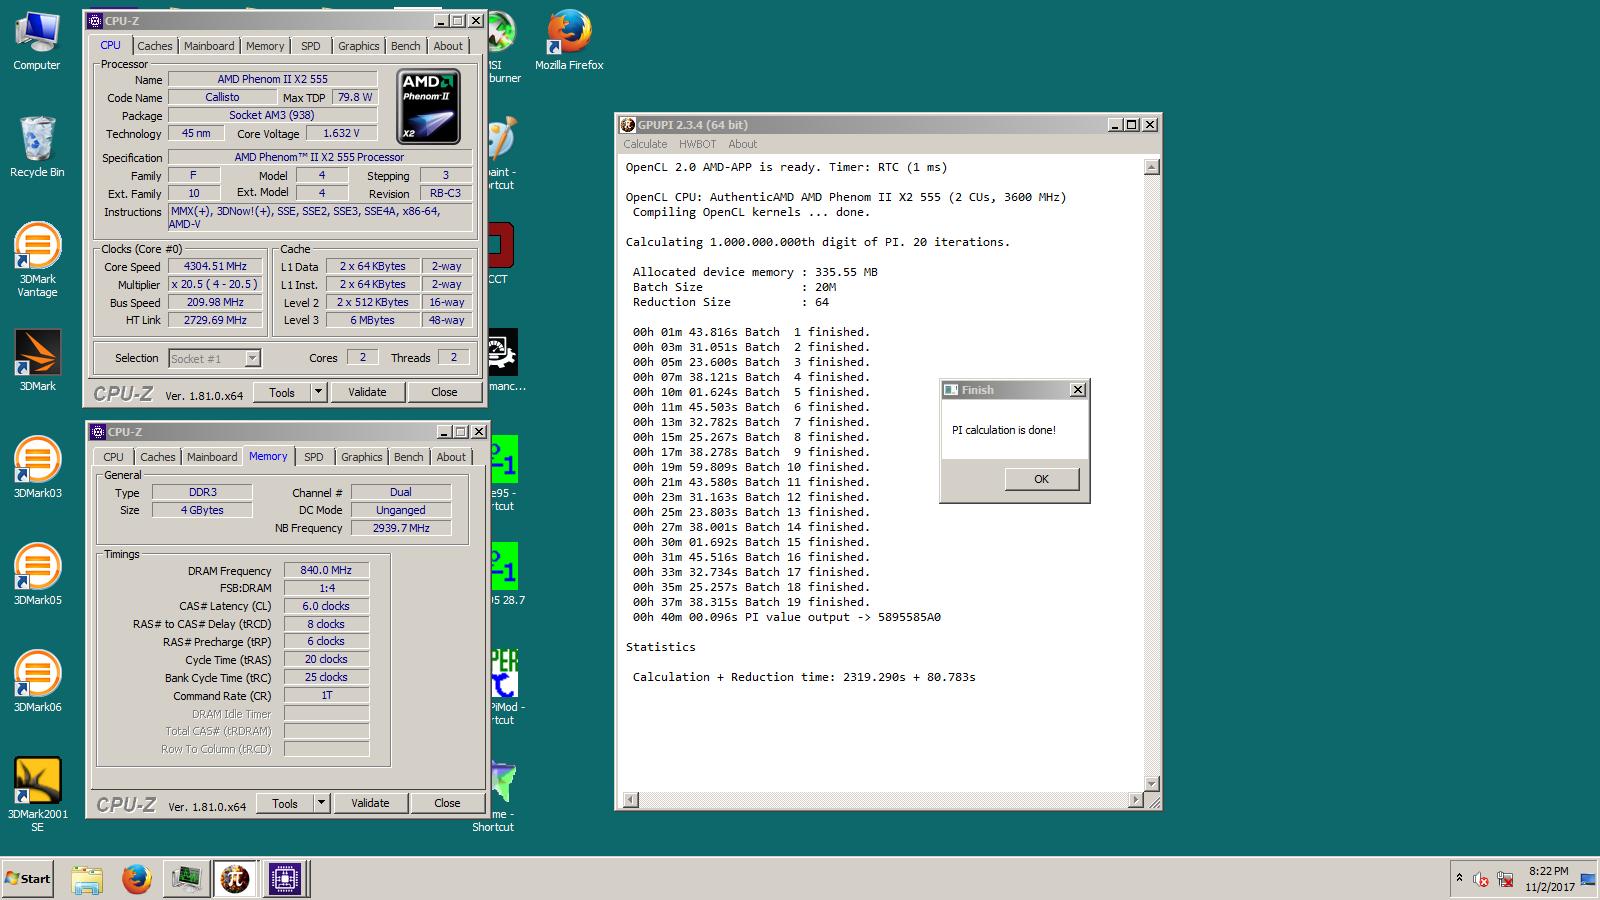
Task: Open the Computer desktop icon
Action: click(37, 42)
